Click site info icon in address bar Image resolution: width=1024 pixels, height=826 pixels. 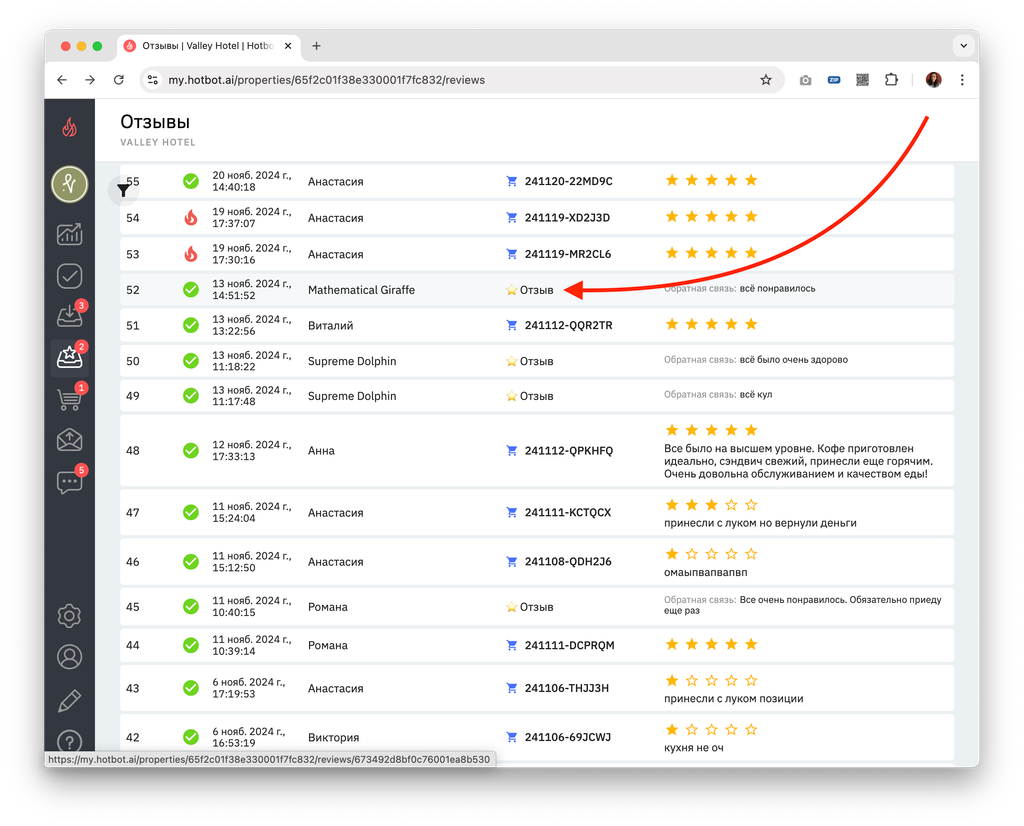click(x=153, y=80)
